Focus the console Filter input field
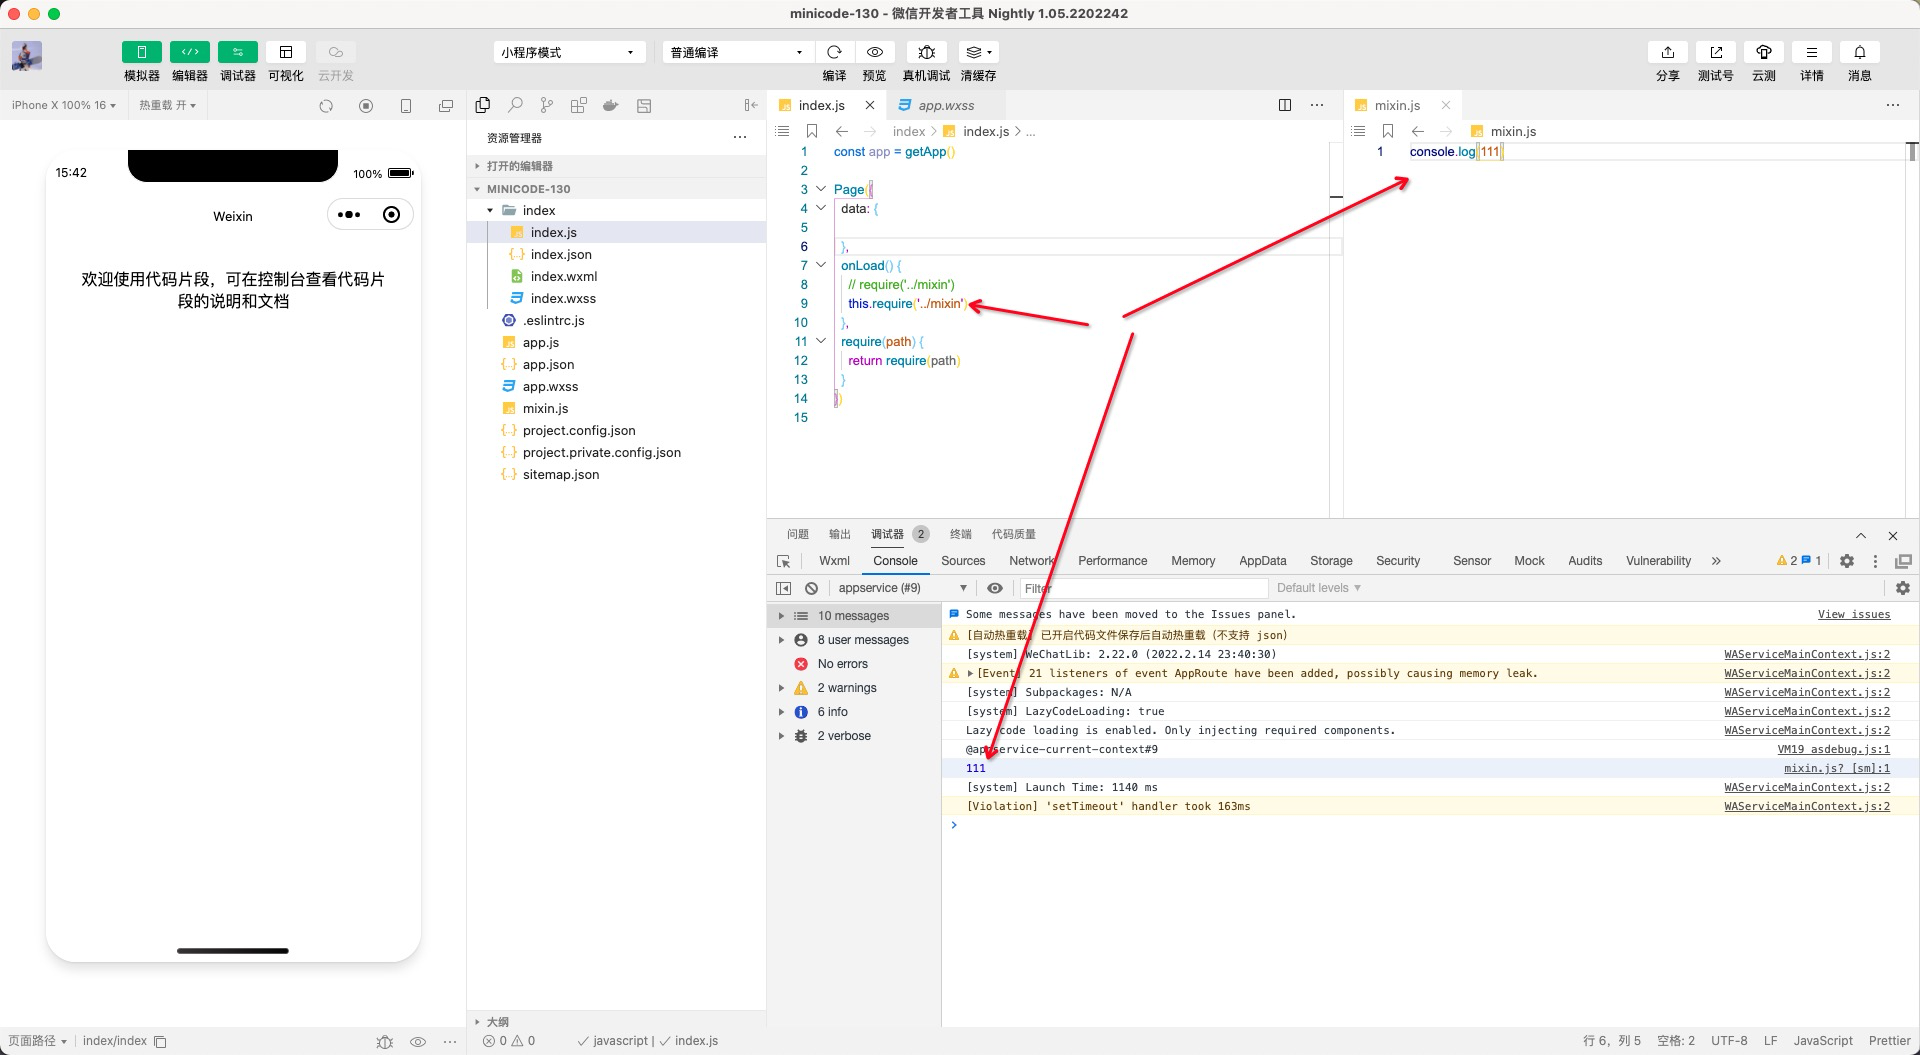Image resolution: width=1920 pixels, height=1055 pixels. (x=1144, y=588)
